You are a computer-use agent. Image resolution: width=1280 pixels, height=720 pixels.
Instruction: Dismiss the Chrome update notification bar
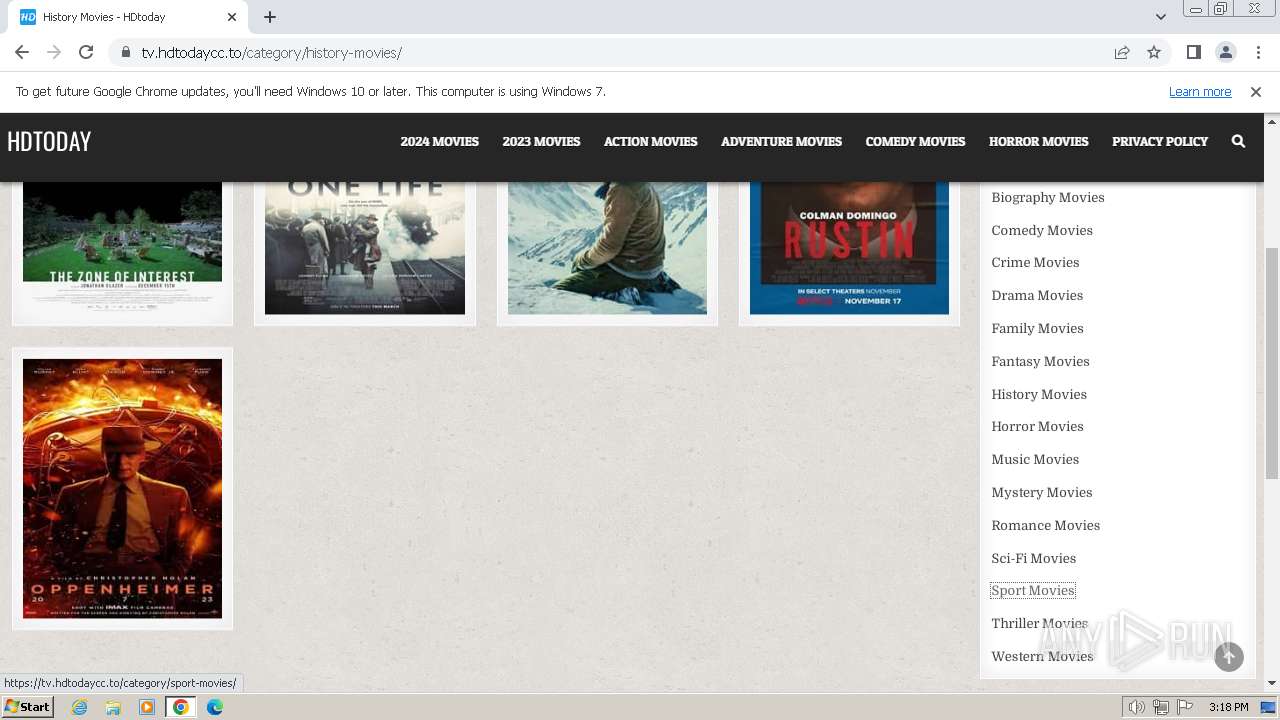(1256, 92)
